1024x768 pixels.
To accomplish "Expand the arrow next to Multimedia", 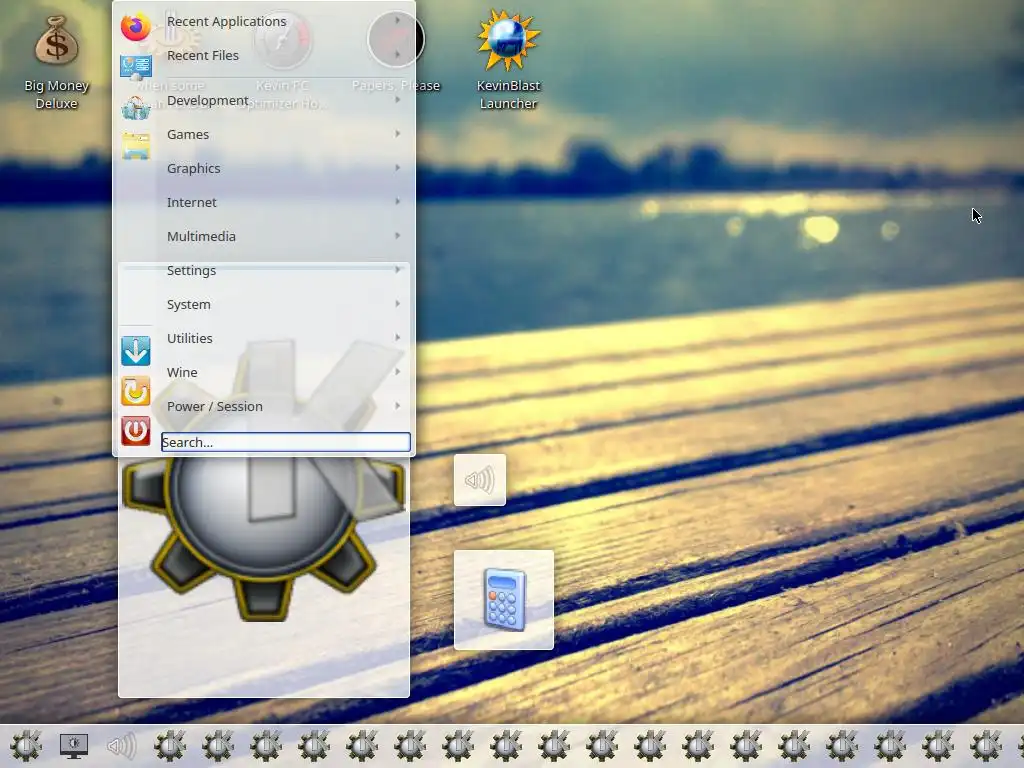I will pos(397,236).
